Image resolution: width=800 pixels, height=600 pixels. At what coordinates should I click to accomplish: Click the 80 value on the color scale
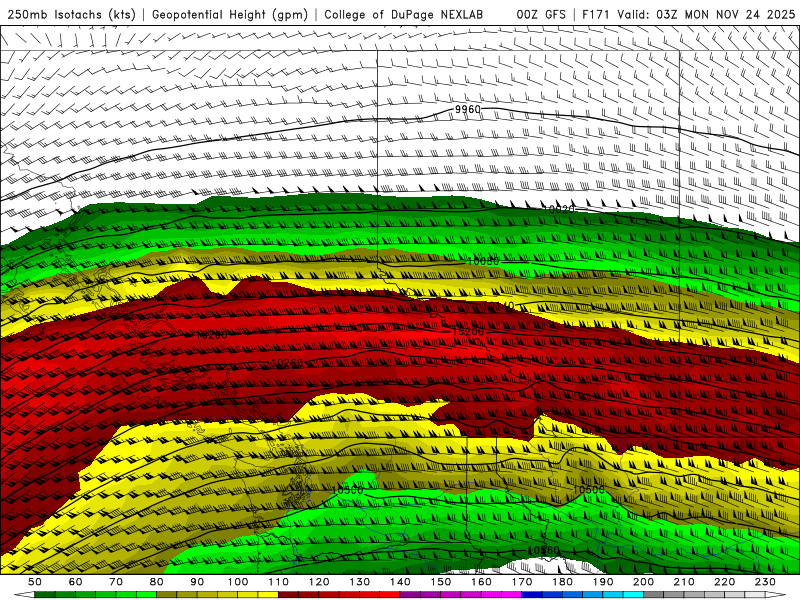point(157,582)
